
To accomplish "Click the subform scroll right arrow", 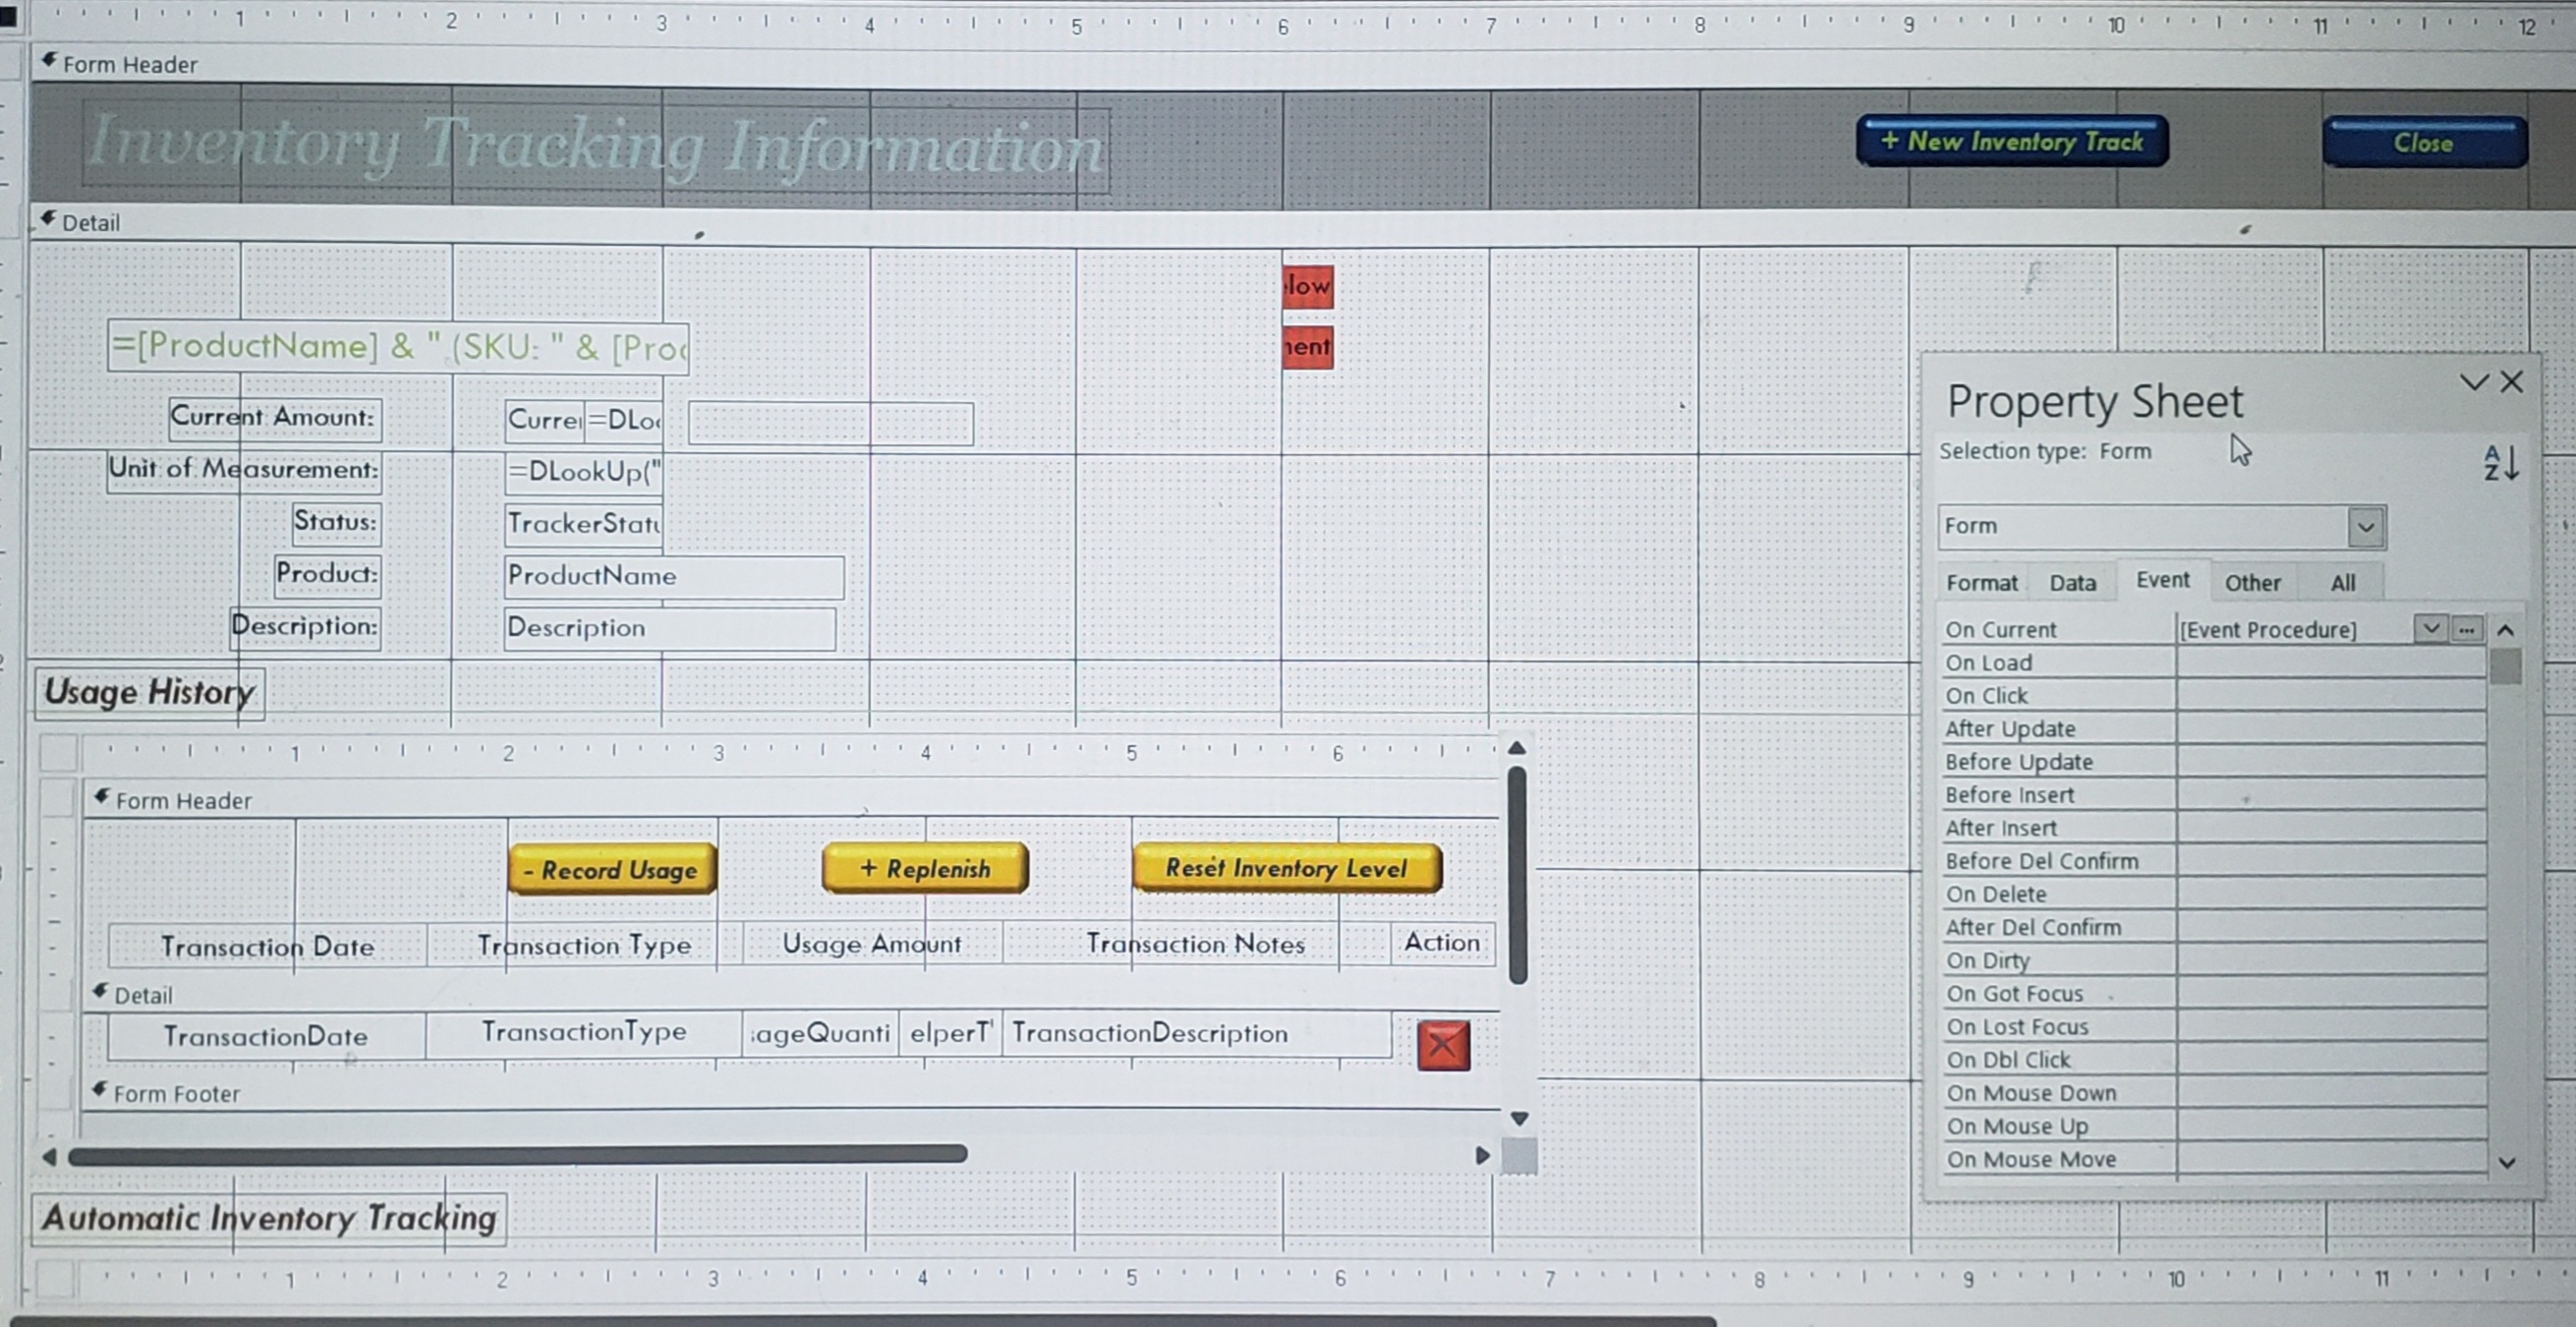I will click(x=1482, y=1156).
